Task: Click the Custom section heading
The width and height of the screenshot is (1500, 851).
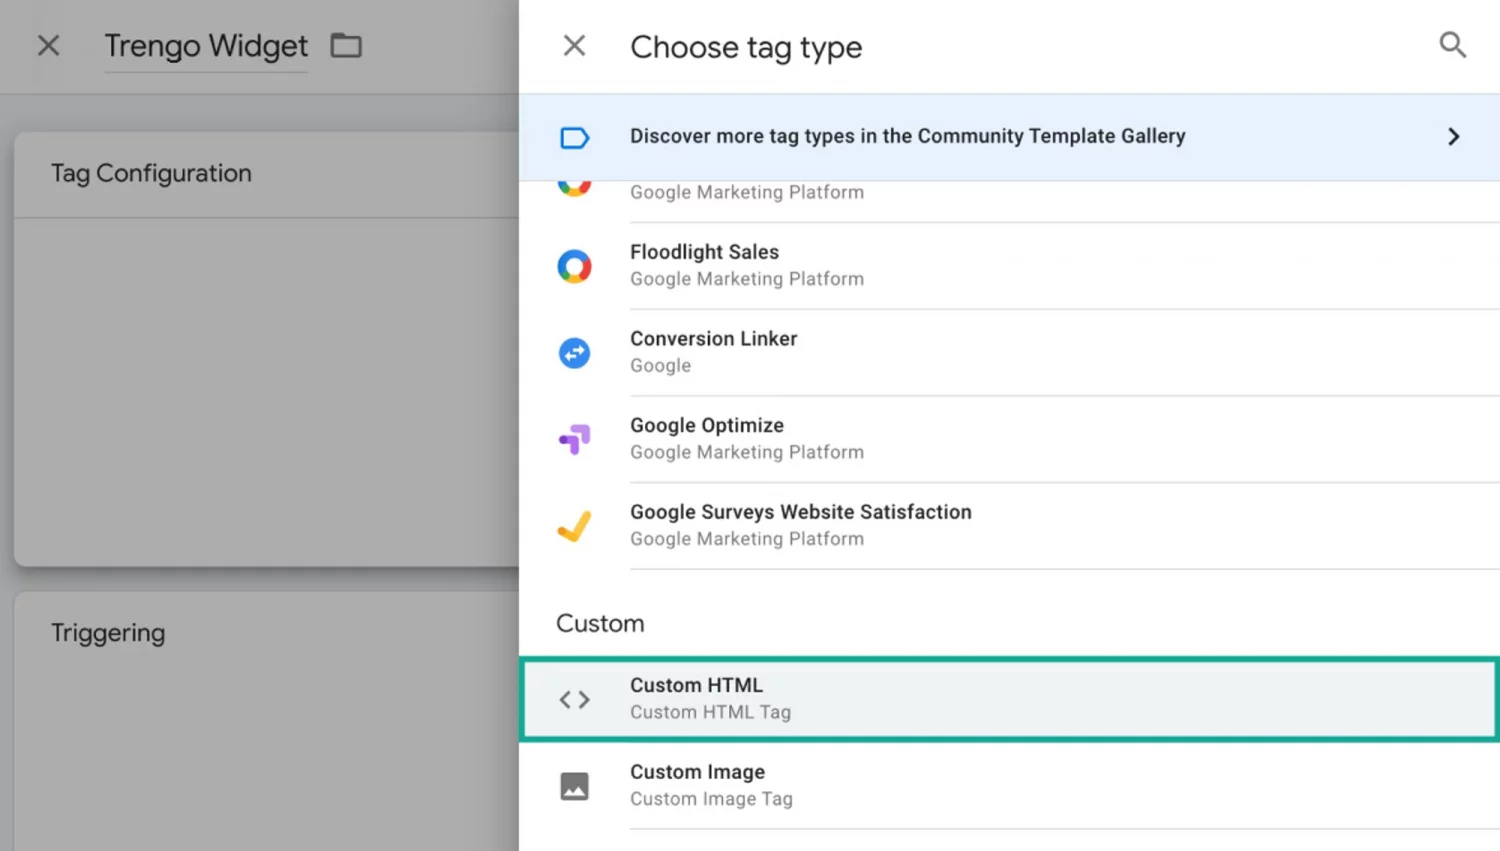Action: [599, 622]
